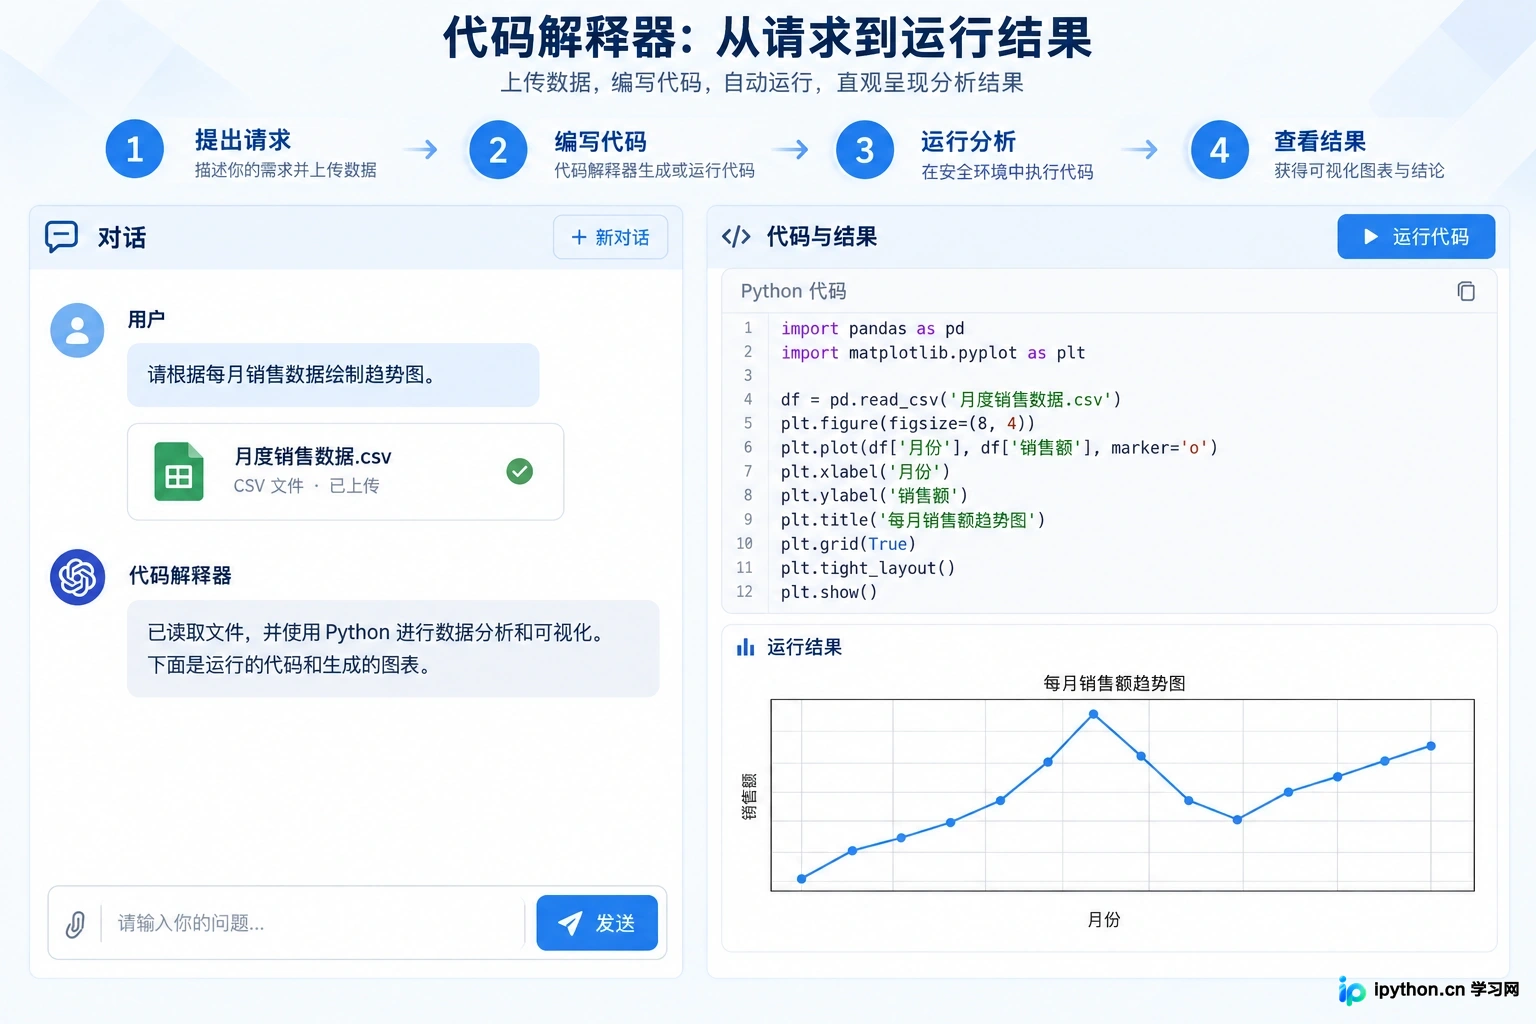Click the 代码解释器 assistant logo icon
1536x1024 pixels.
coord(78,577)
